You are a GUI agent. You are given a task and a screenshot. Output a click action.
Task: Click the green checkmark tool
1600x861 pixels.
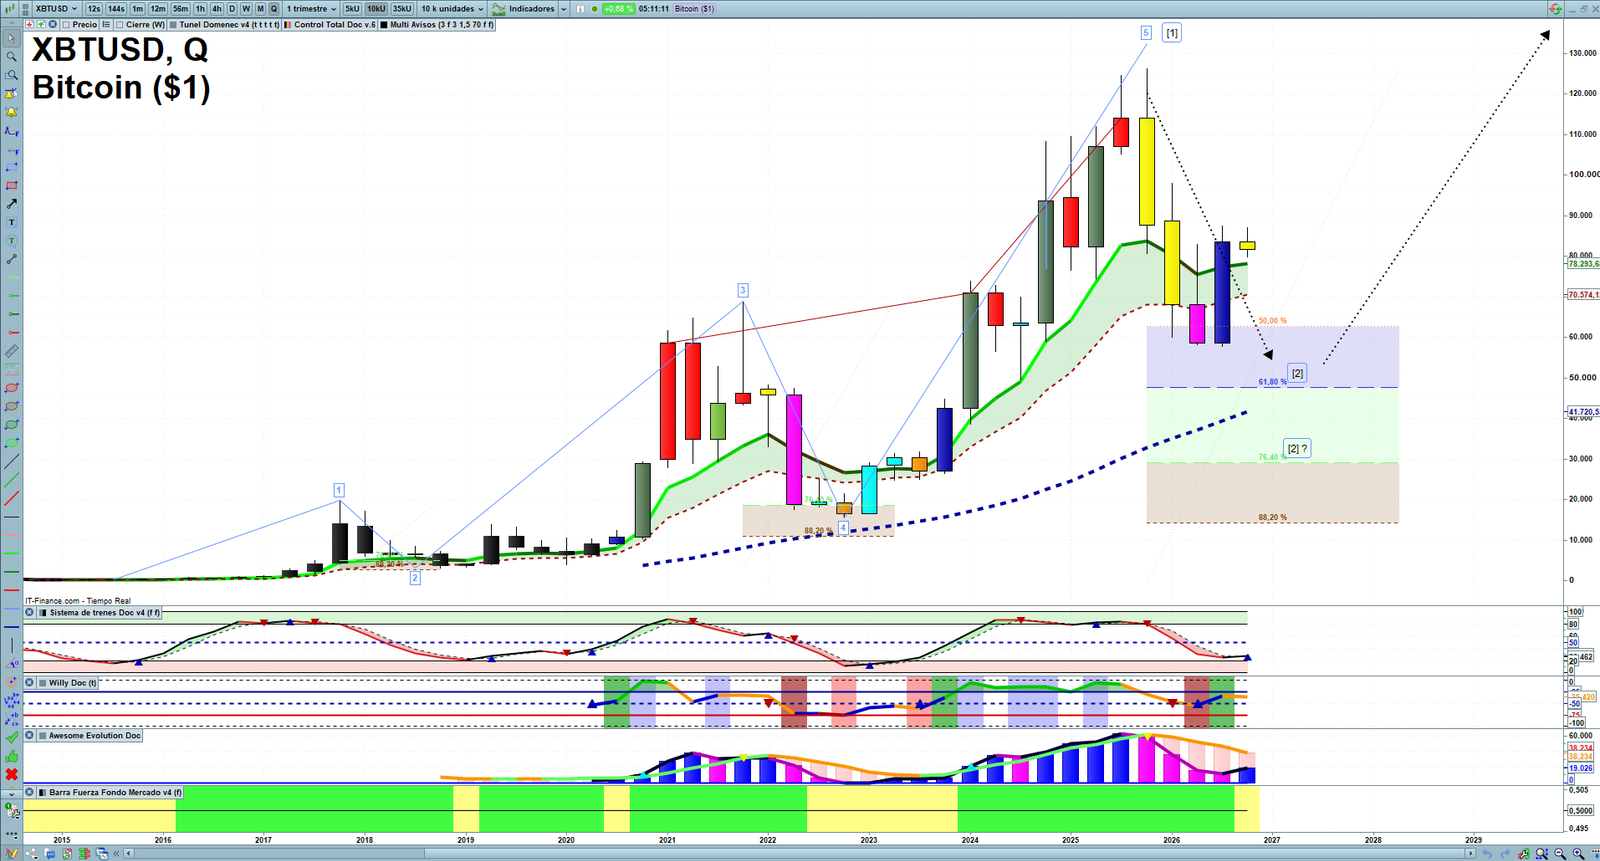pos(12,738)
